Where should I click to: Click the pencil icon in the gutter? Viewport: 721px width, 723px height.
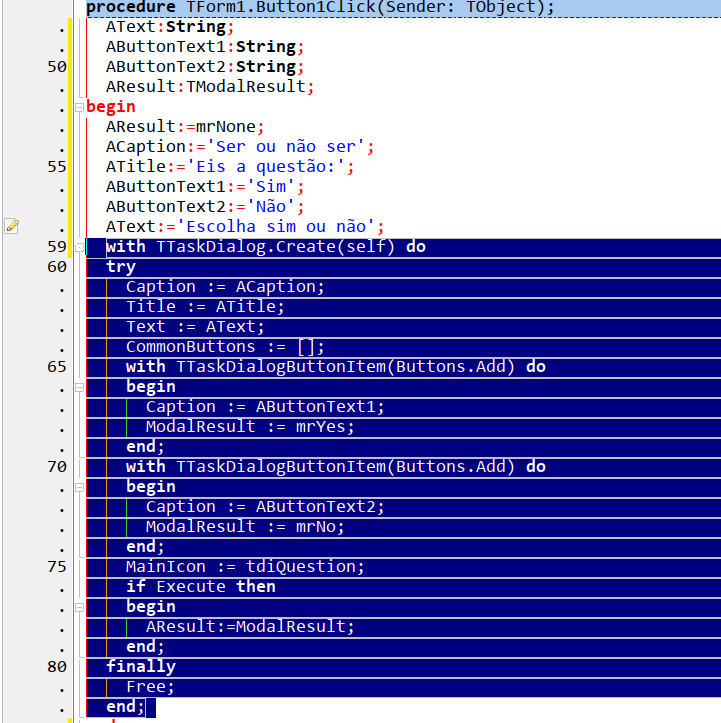click(x=12, y=226)
